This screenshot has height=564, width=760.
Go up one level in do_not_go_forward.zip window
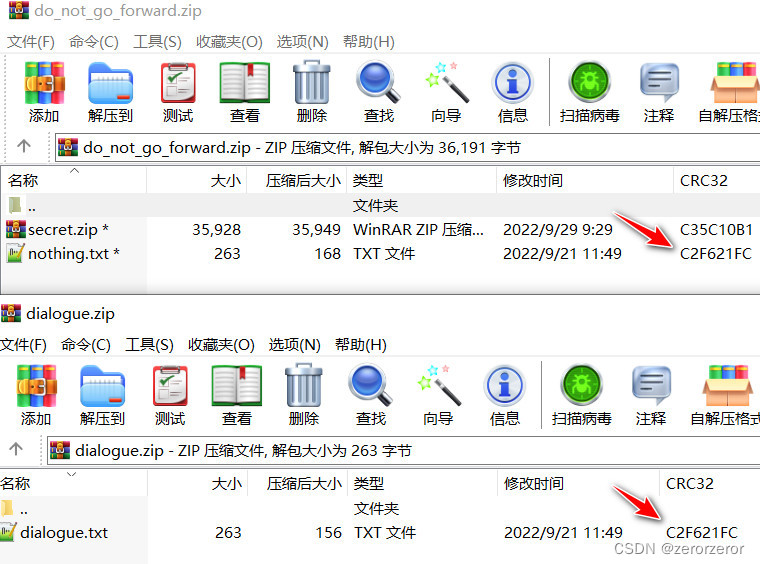(x=24, y=146)
